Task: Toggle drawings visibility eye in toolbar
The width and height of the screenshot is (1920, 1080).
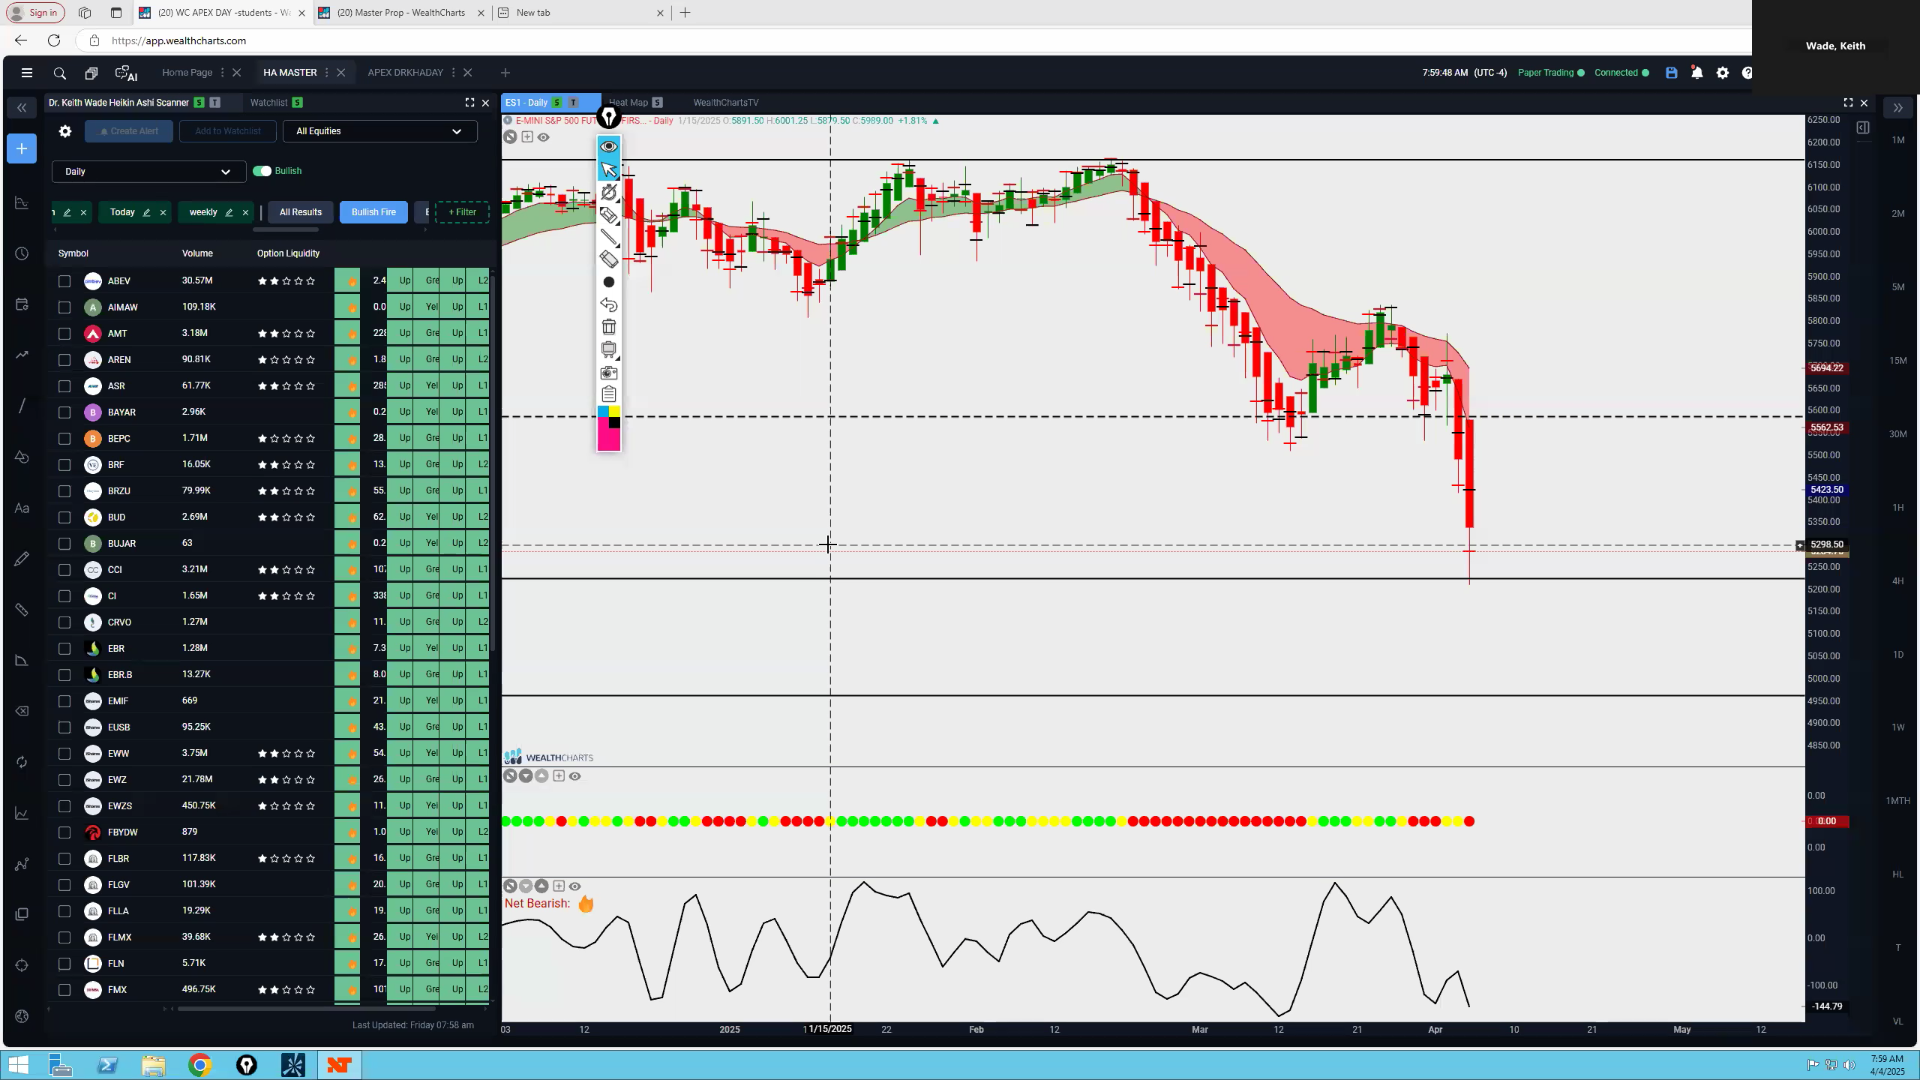Action: 609,146
